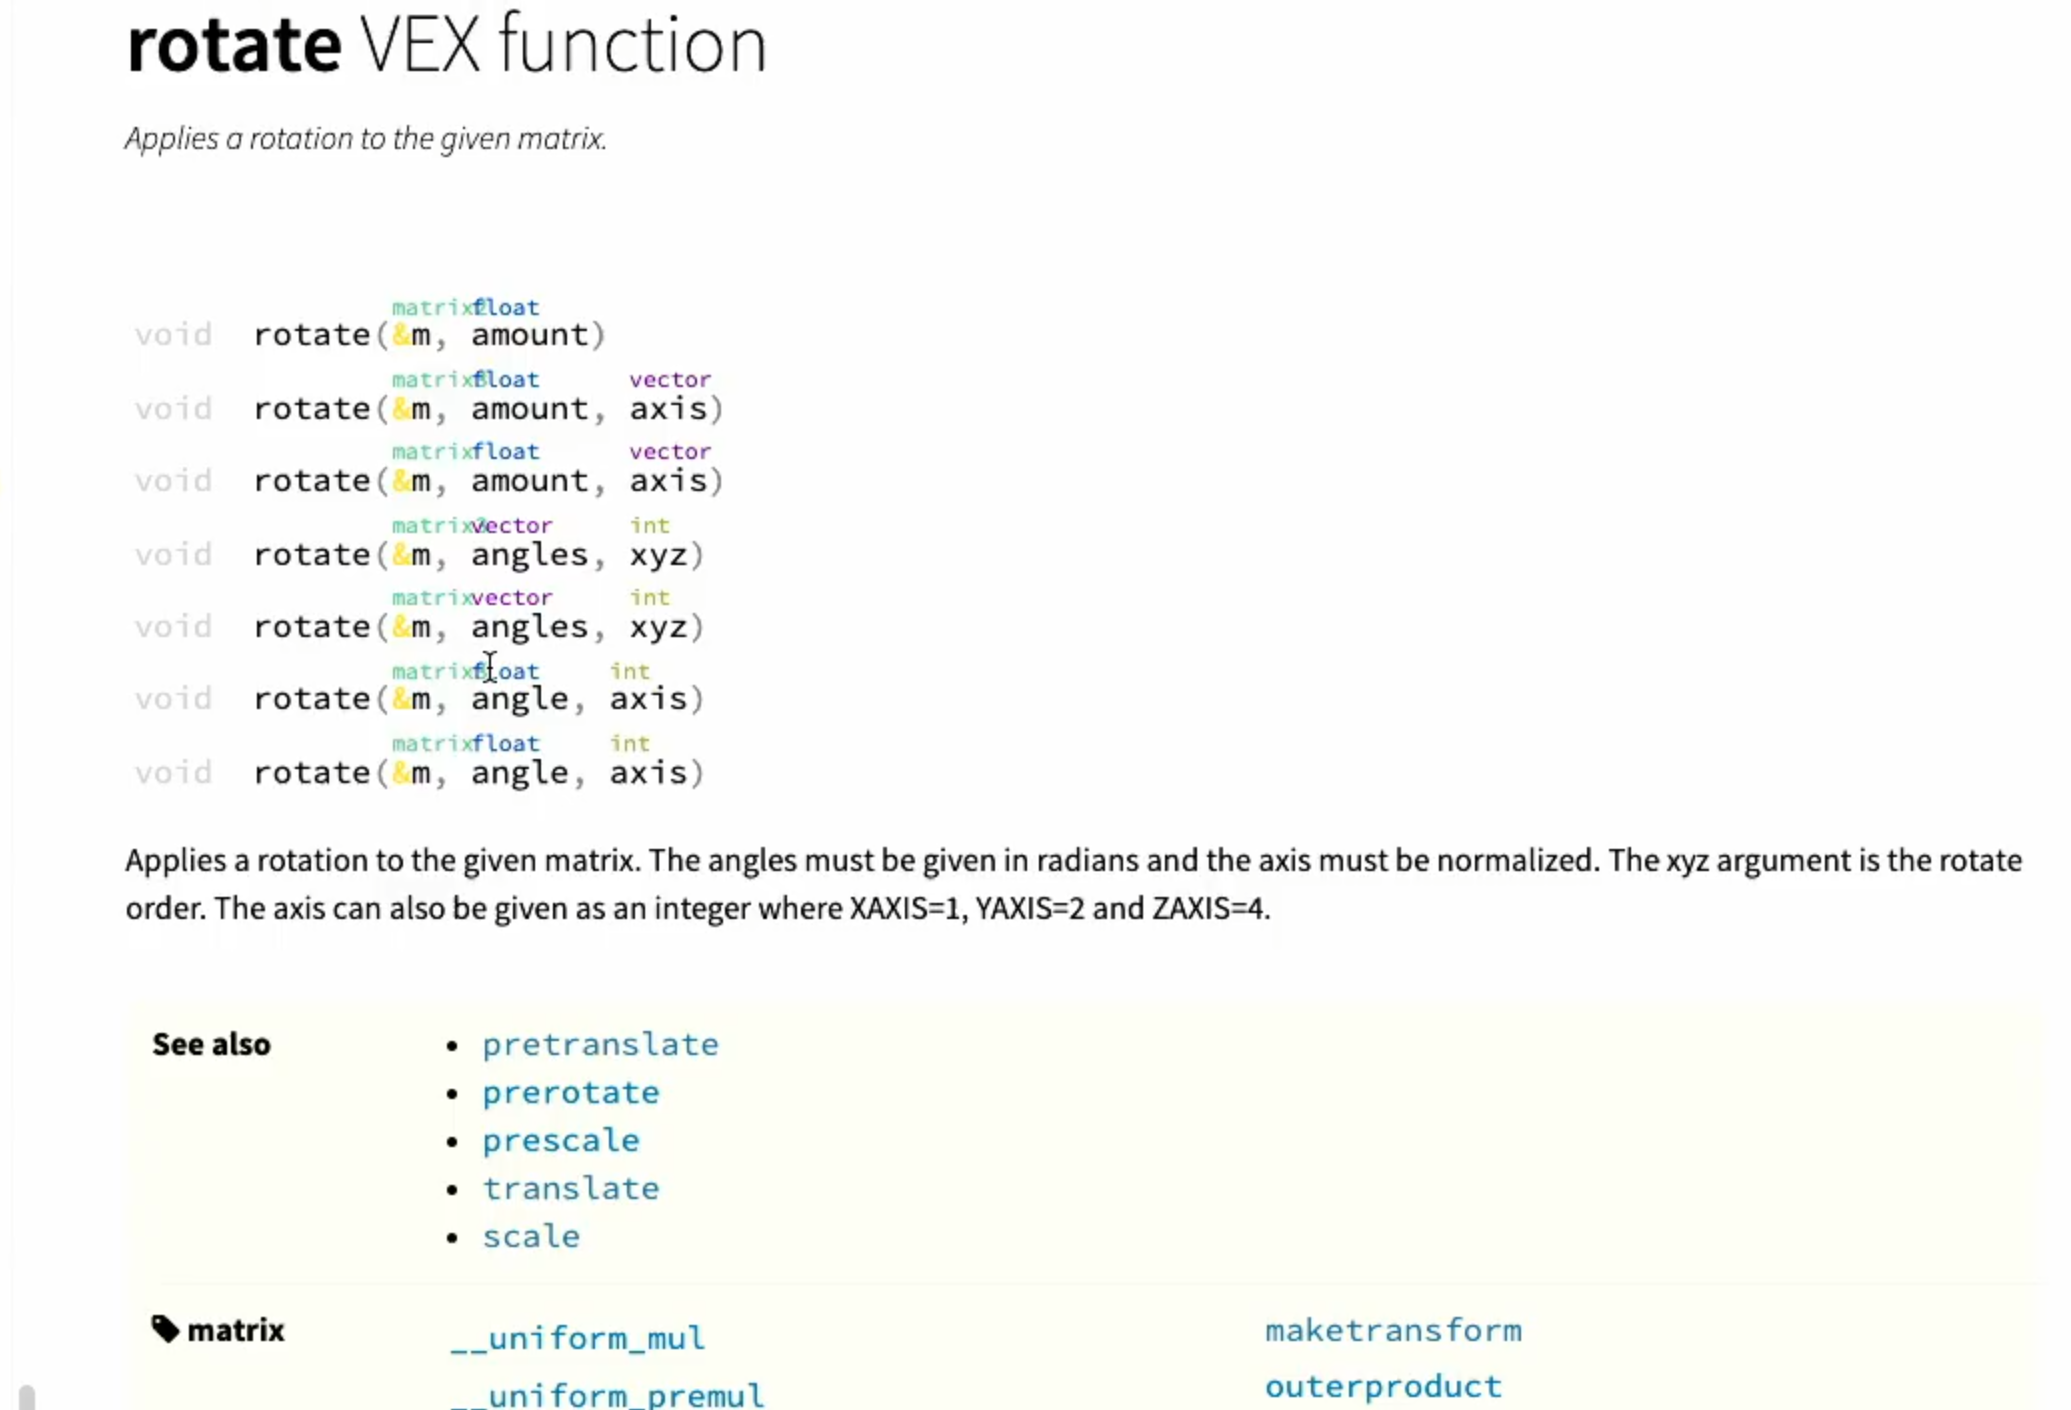Open the __uniform_mul link
Viewport: 2071px width, 1410px height.
578,1338
